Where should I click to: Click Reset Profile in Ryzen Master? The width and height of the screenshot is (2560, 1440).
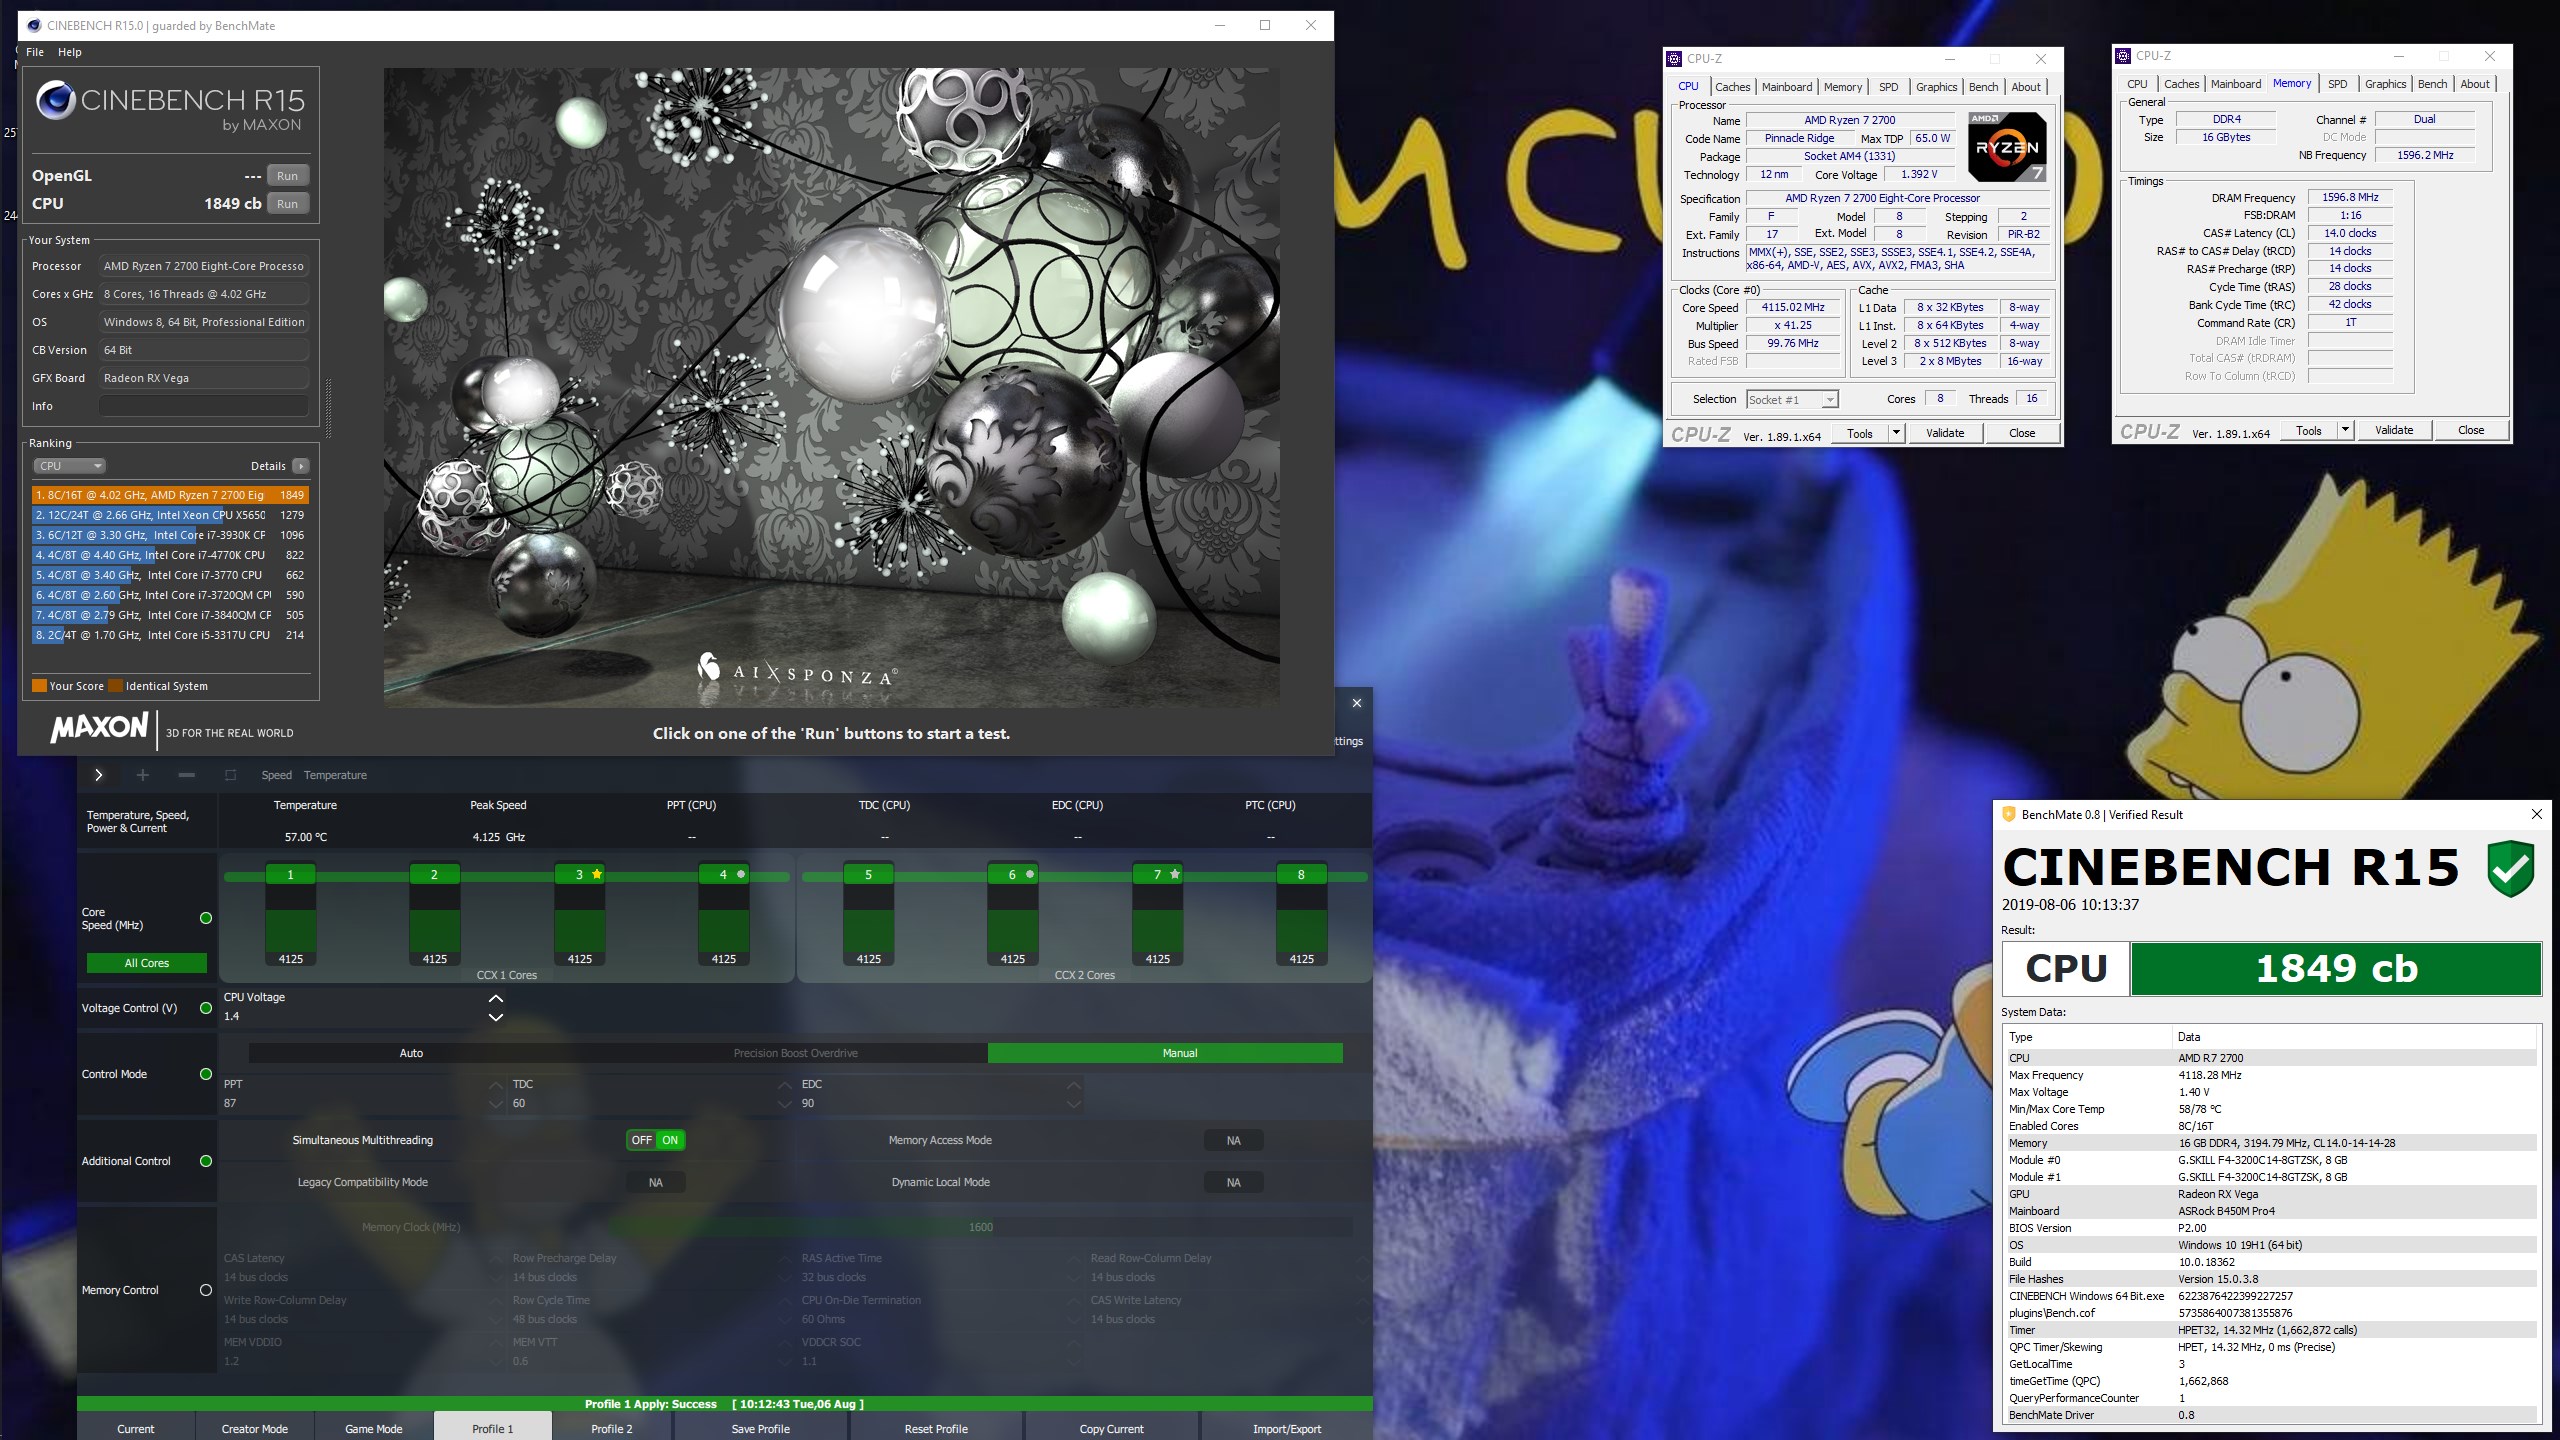click(936, 1428)
